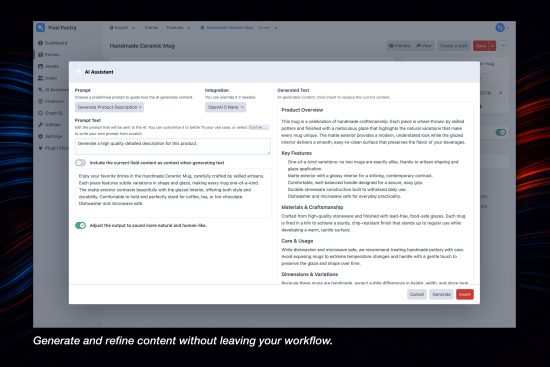Click the AI Assistant dialog title
This screenshot has height=367, width=550.
point(99,72)
